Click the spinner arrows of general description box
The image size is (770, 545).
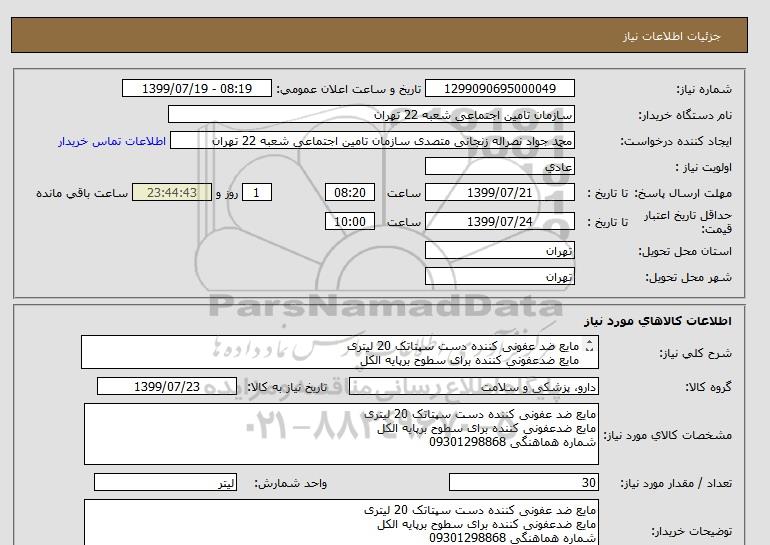[x=589, y=346]
